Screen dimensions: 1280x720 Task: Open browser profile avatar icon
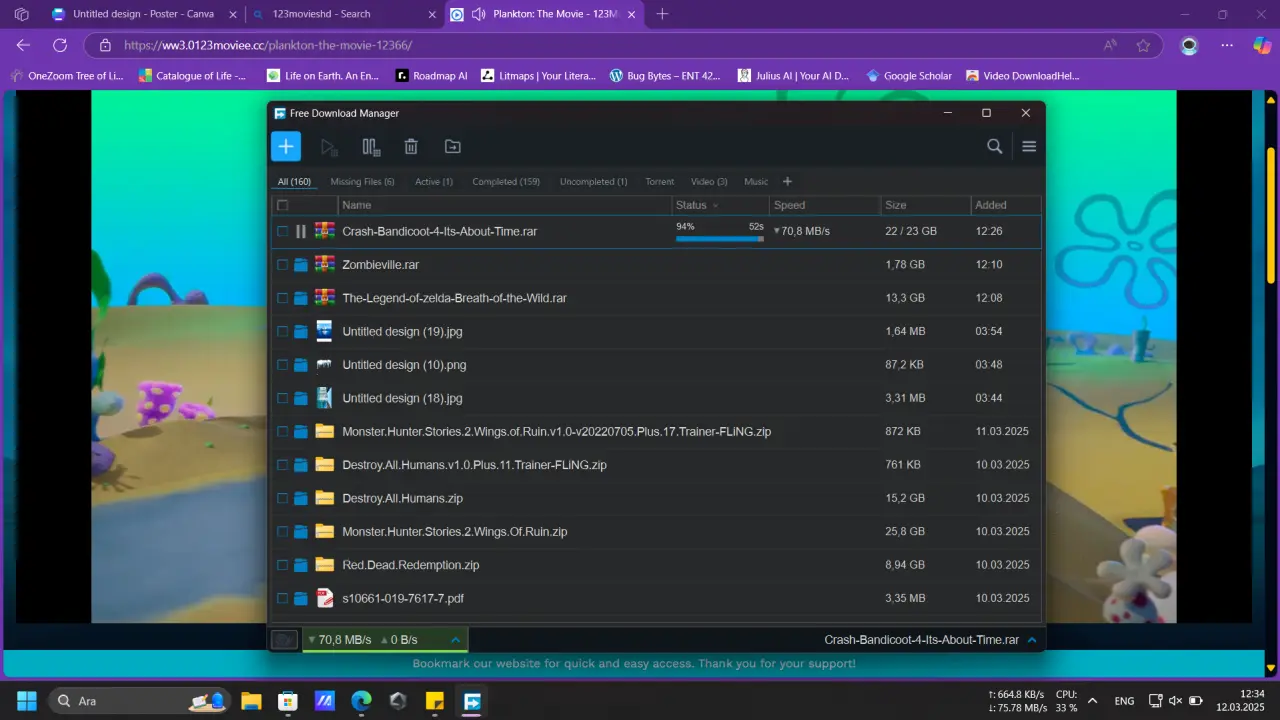(x=1189, y=45)
